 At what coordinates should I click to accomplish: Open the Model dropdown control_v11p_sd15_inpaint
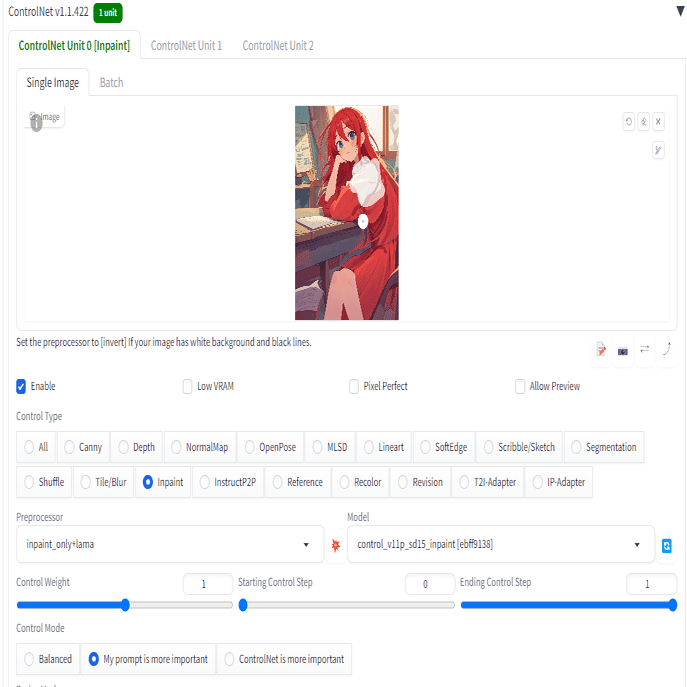point(501,545)
